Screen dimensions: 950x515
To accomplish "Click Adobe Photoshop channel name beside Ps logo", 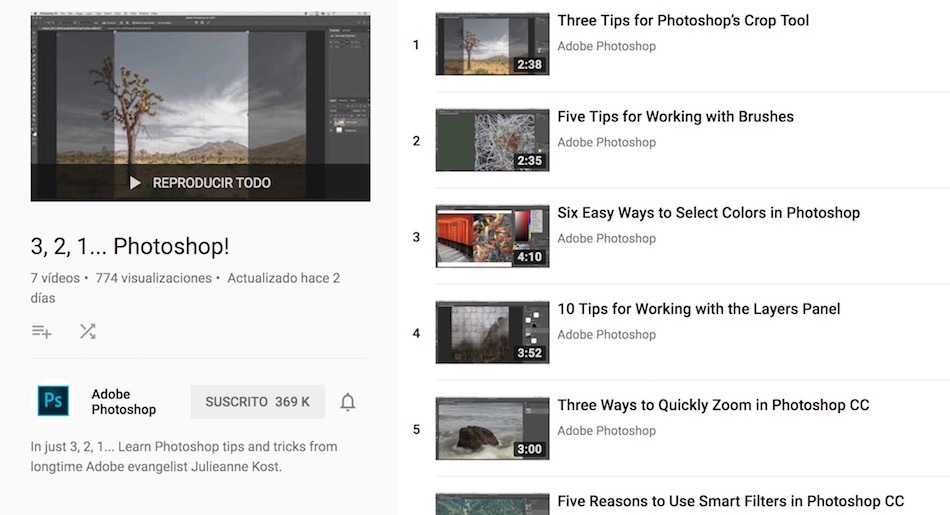I will point(124,402).
